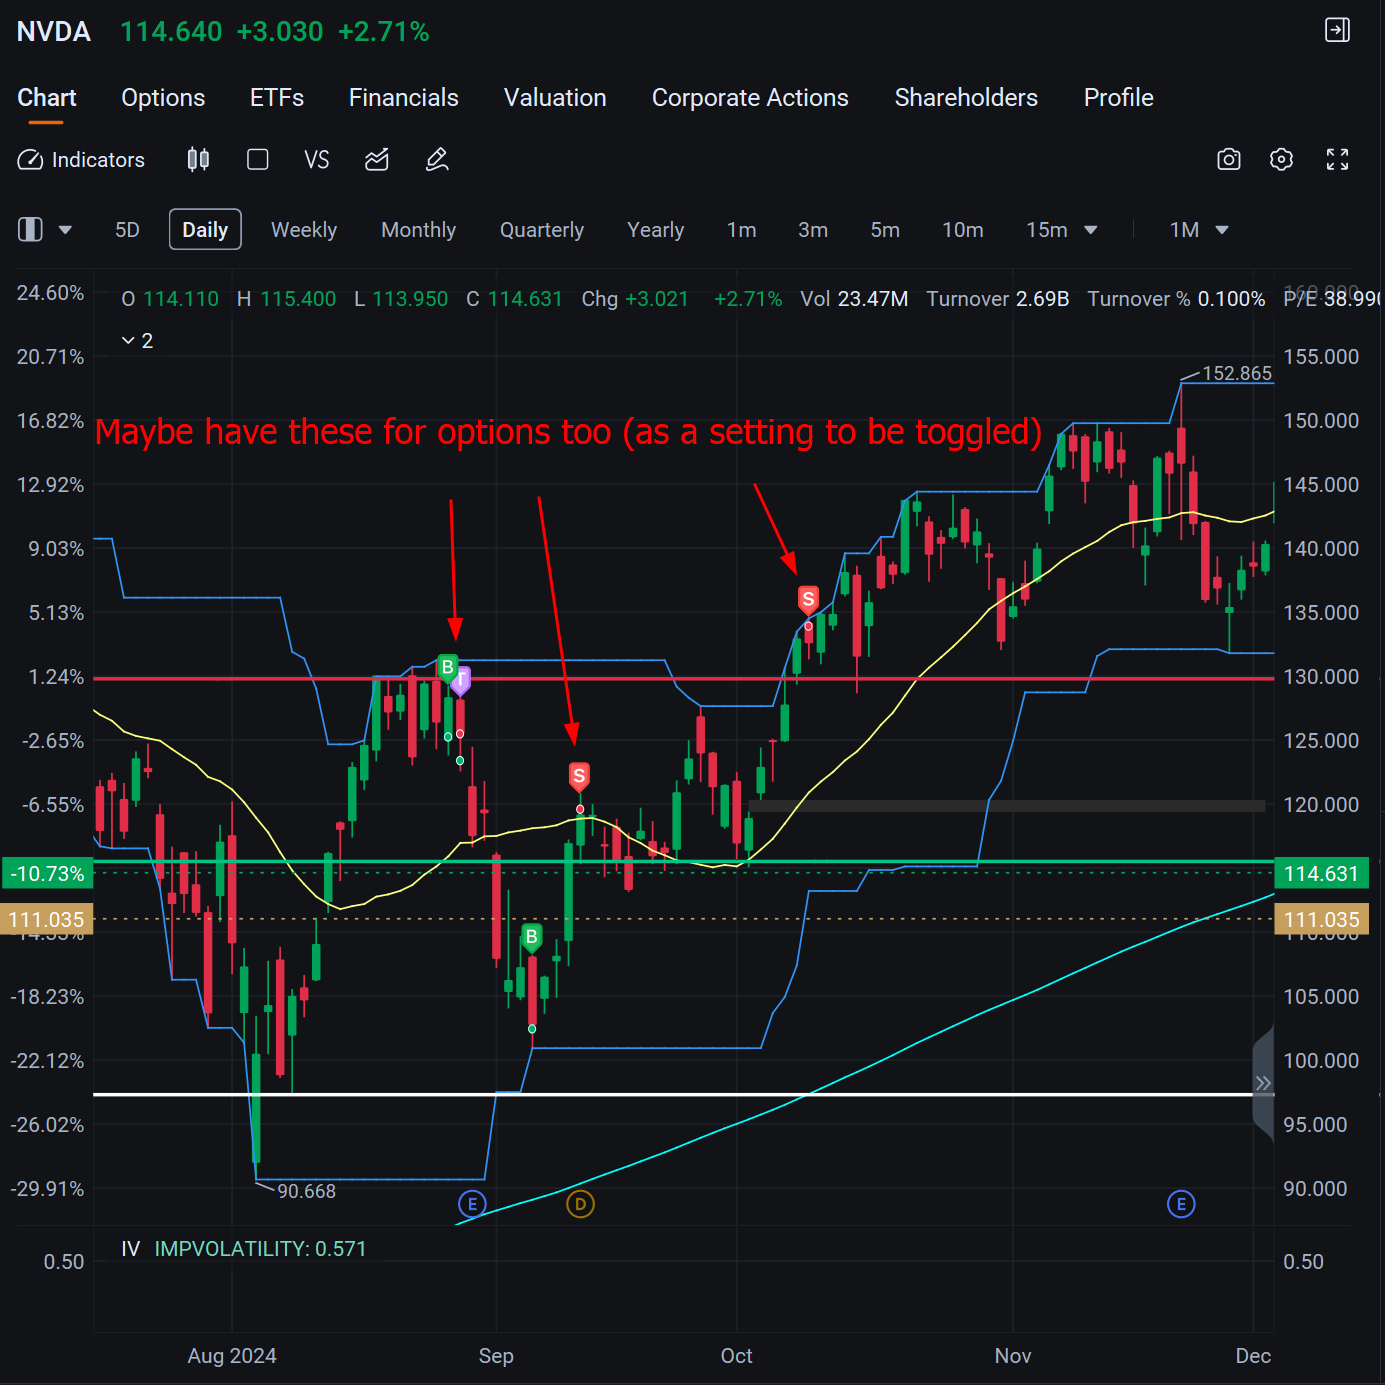Open the layout dropdown arrow beside 5D

tap(65, 230)
